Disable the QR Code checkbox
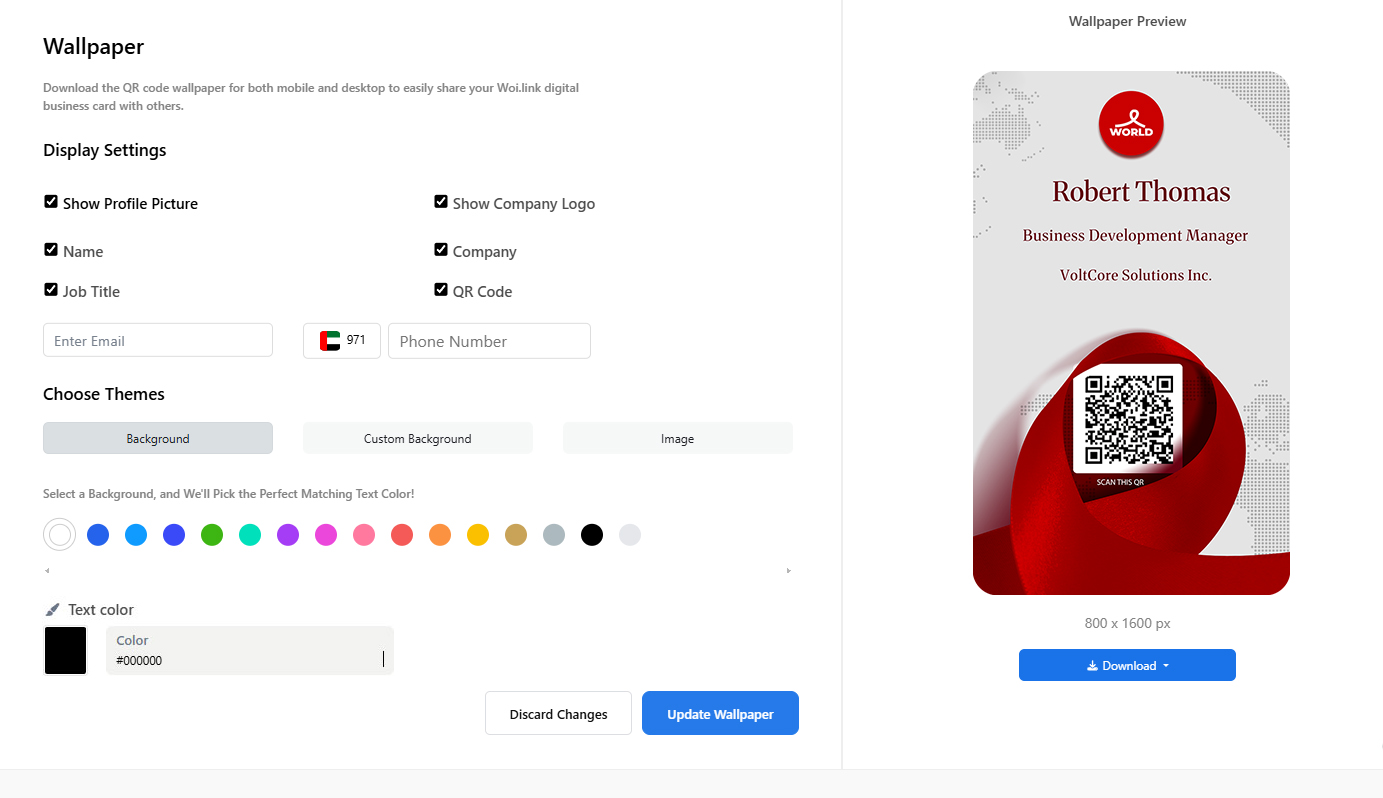Image resolution: width=1383 pixels, height=798 pixels. click(x=441, y=290)
